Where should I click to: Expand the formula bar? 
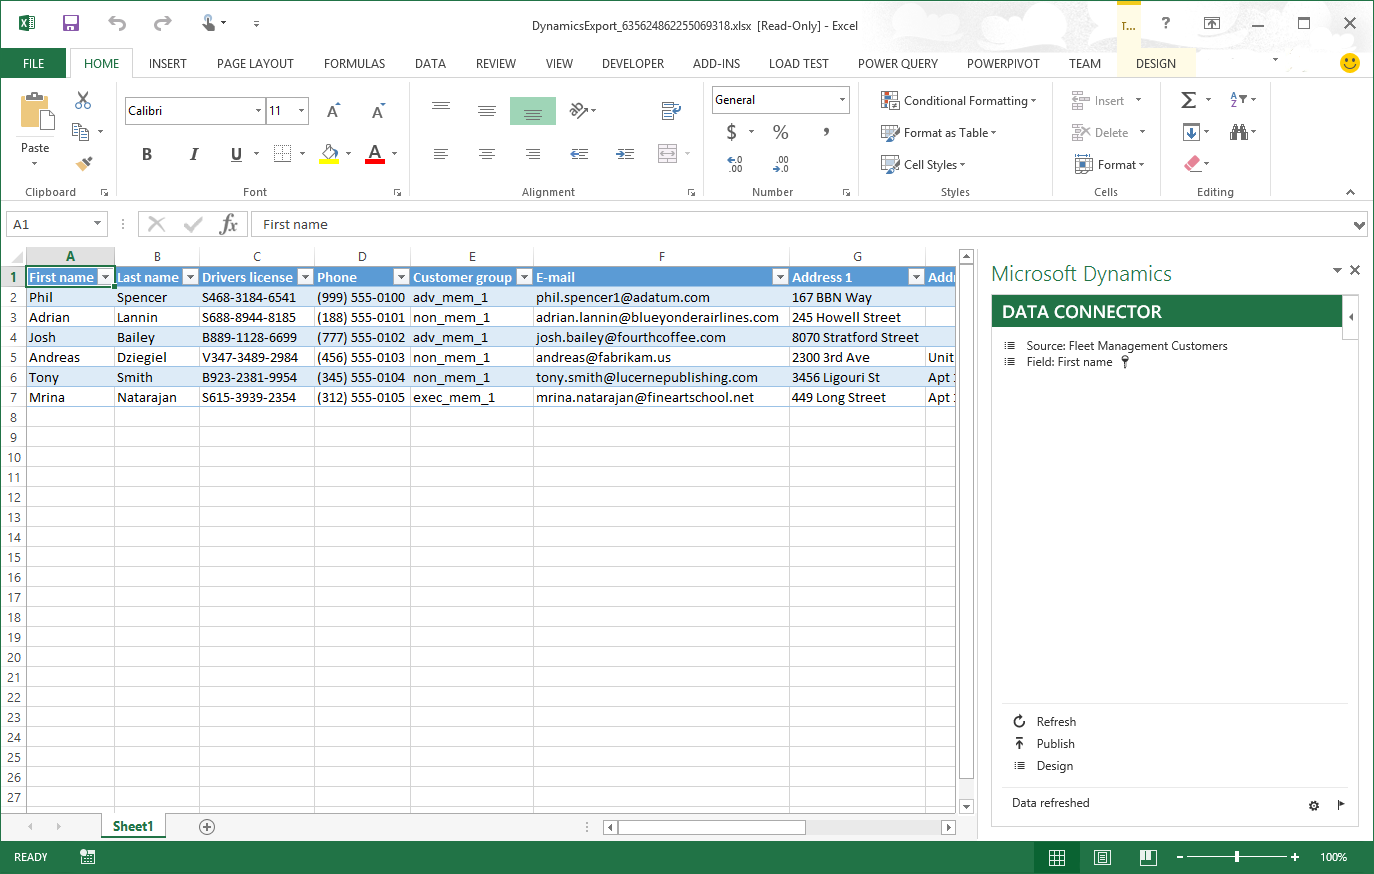pos(1359,225)
